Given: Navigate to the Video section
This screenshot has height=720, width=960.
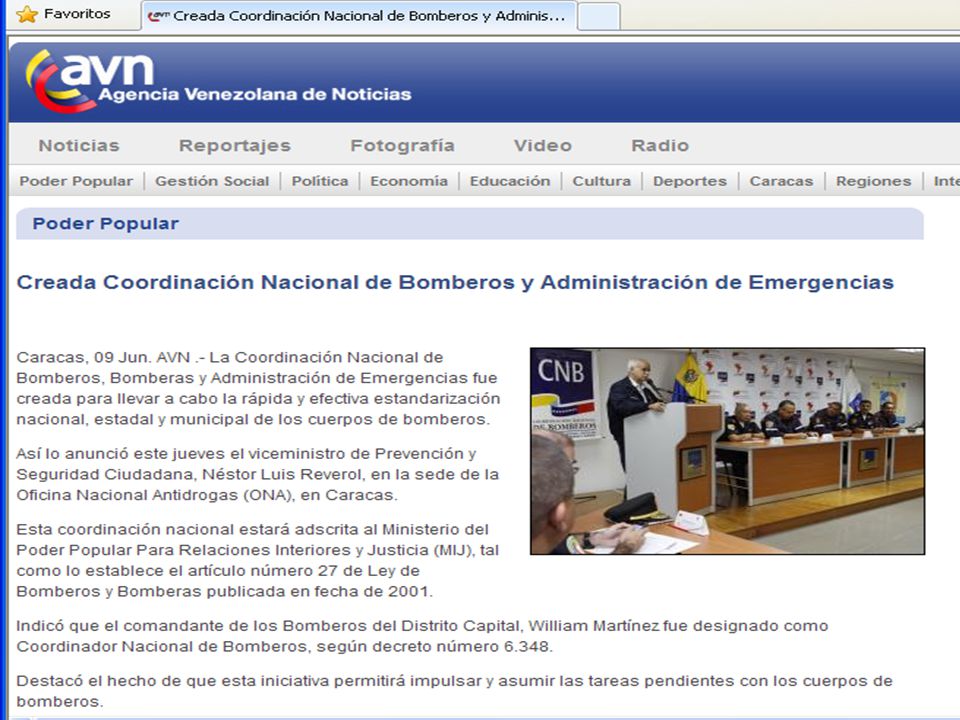Looking at the screenshot, I should [542, 146].
